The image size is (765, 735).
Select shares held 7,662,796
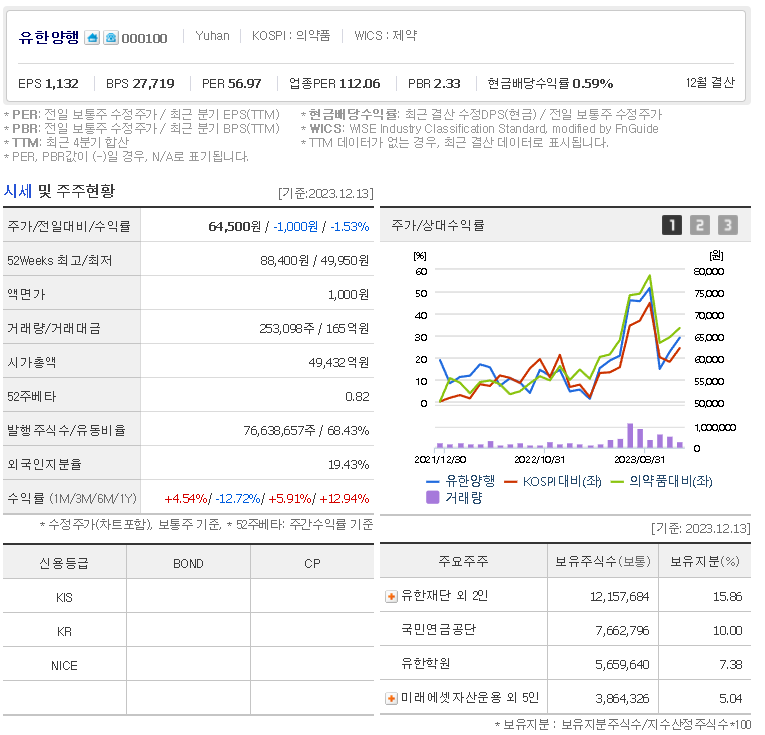622,631
